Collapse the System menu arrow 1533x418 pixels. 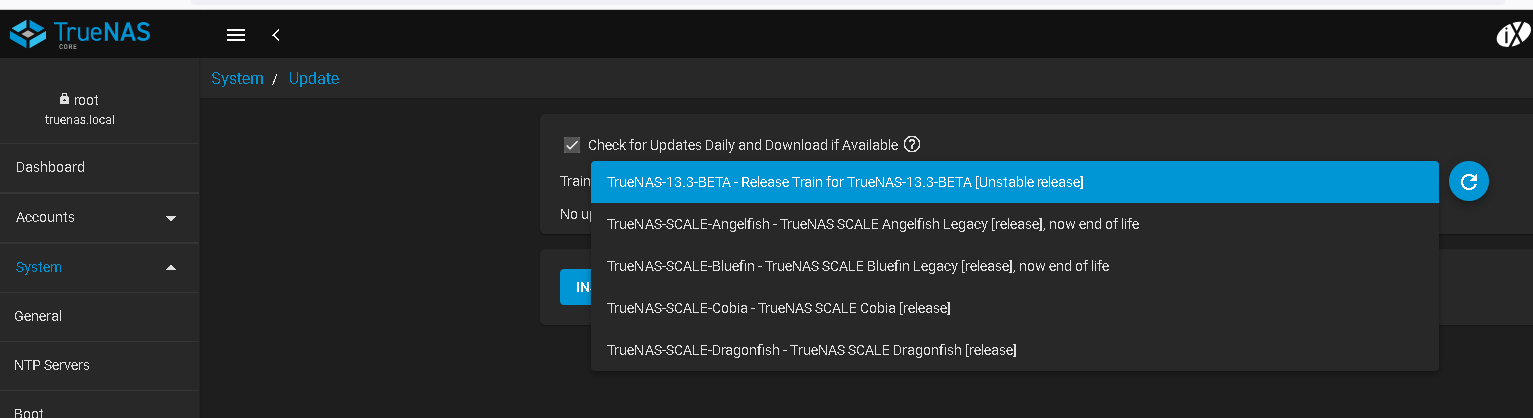click(171, 267)
